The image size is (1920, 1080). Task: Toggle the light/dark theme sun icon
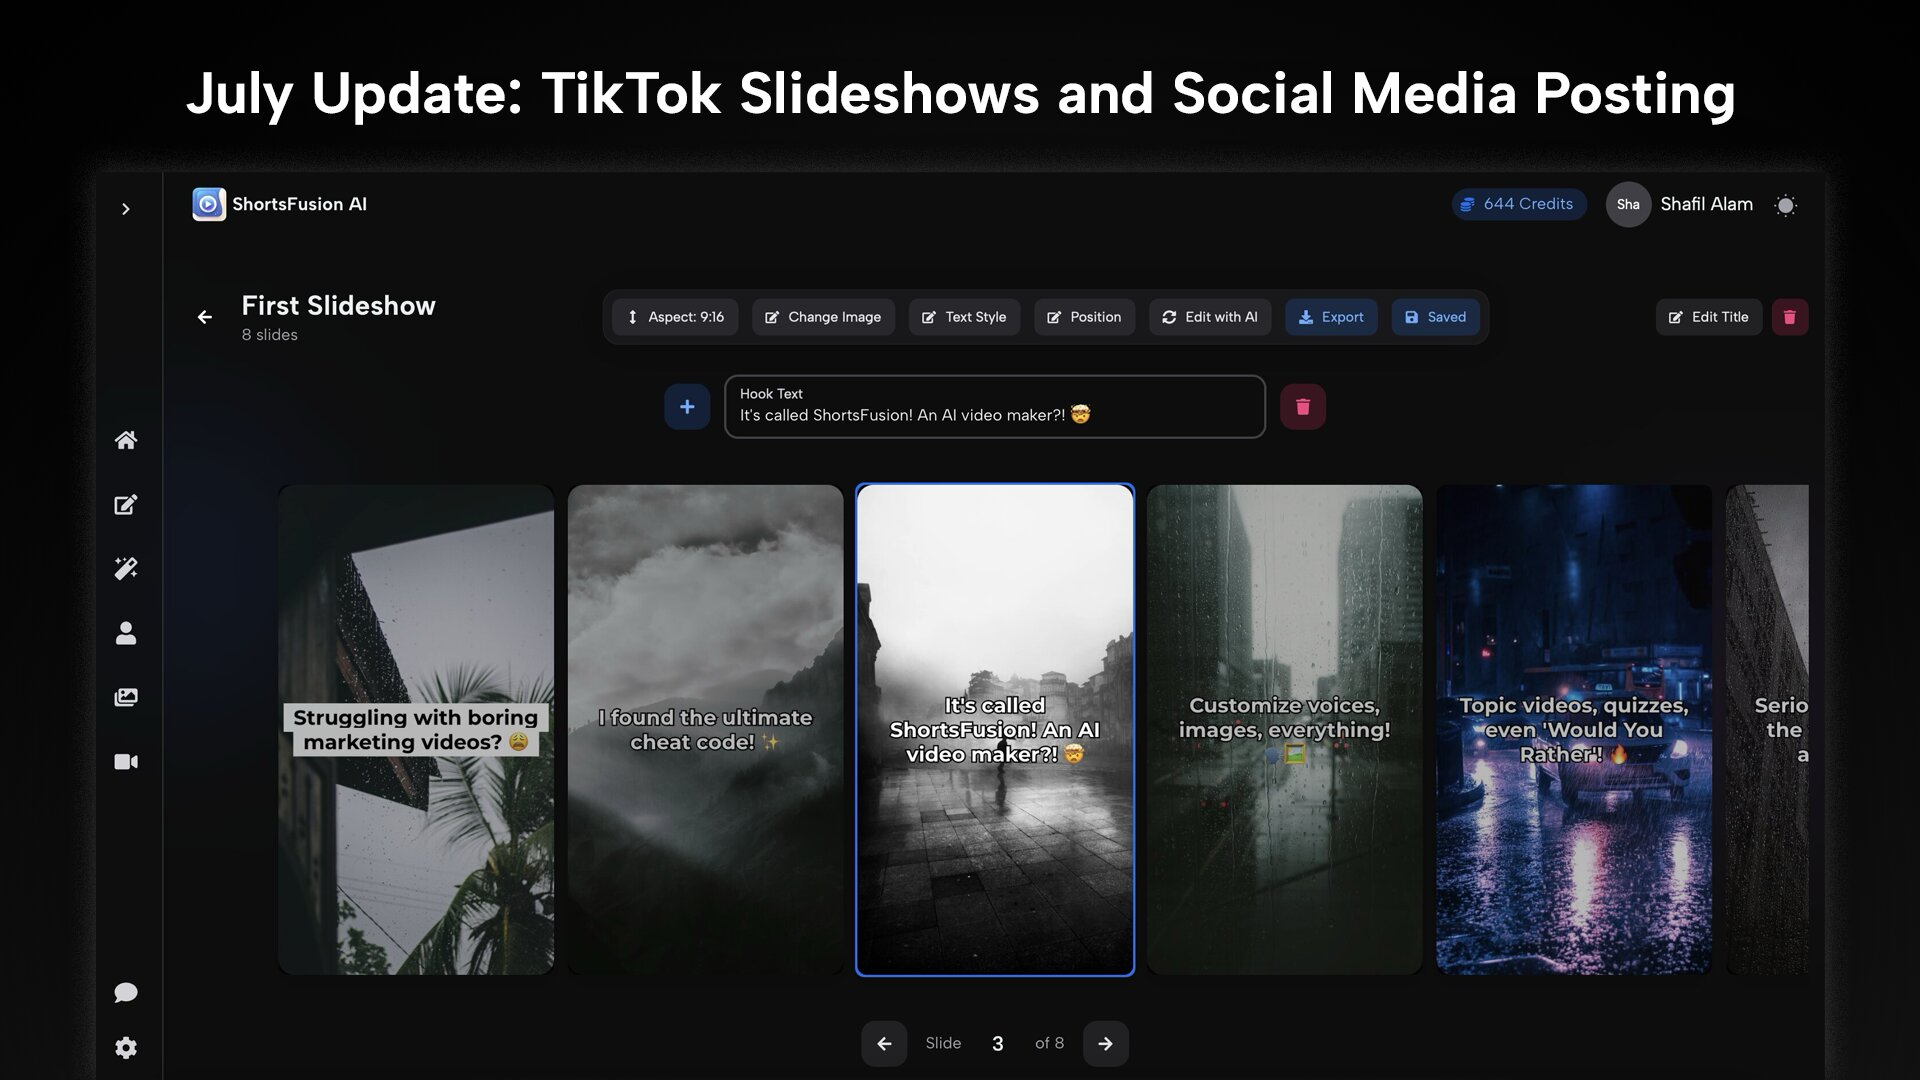click(x=1785, y=205)
